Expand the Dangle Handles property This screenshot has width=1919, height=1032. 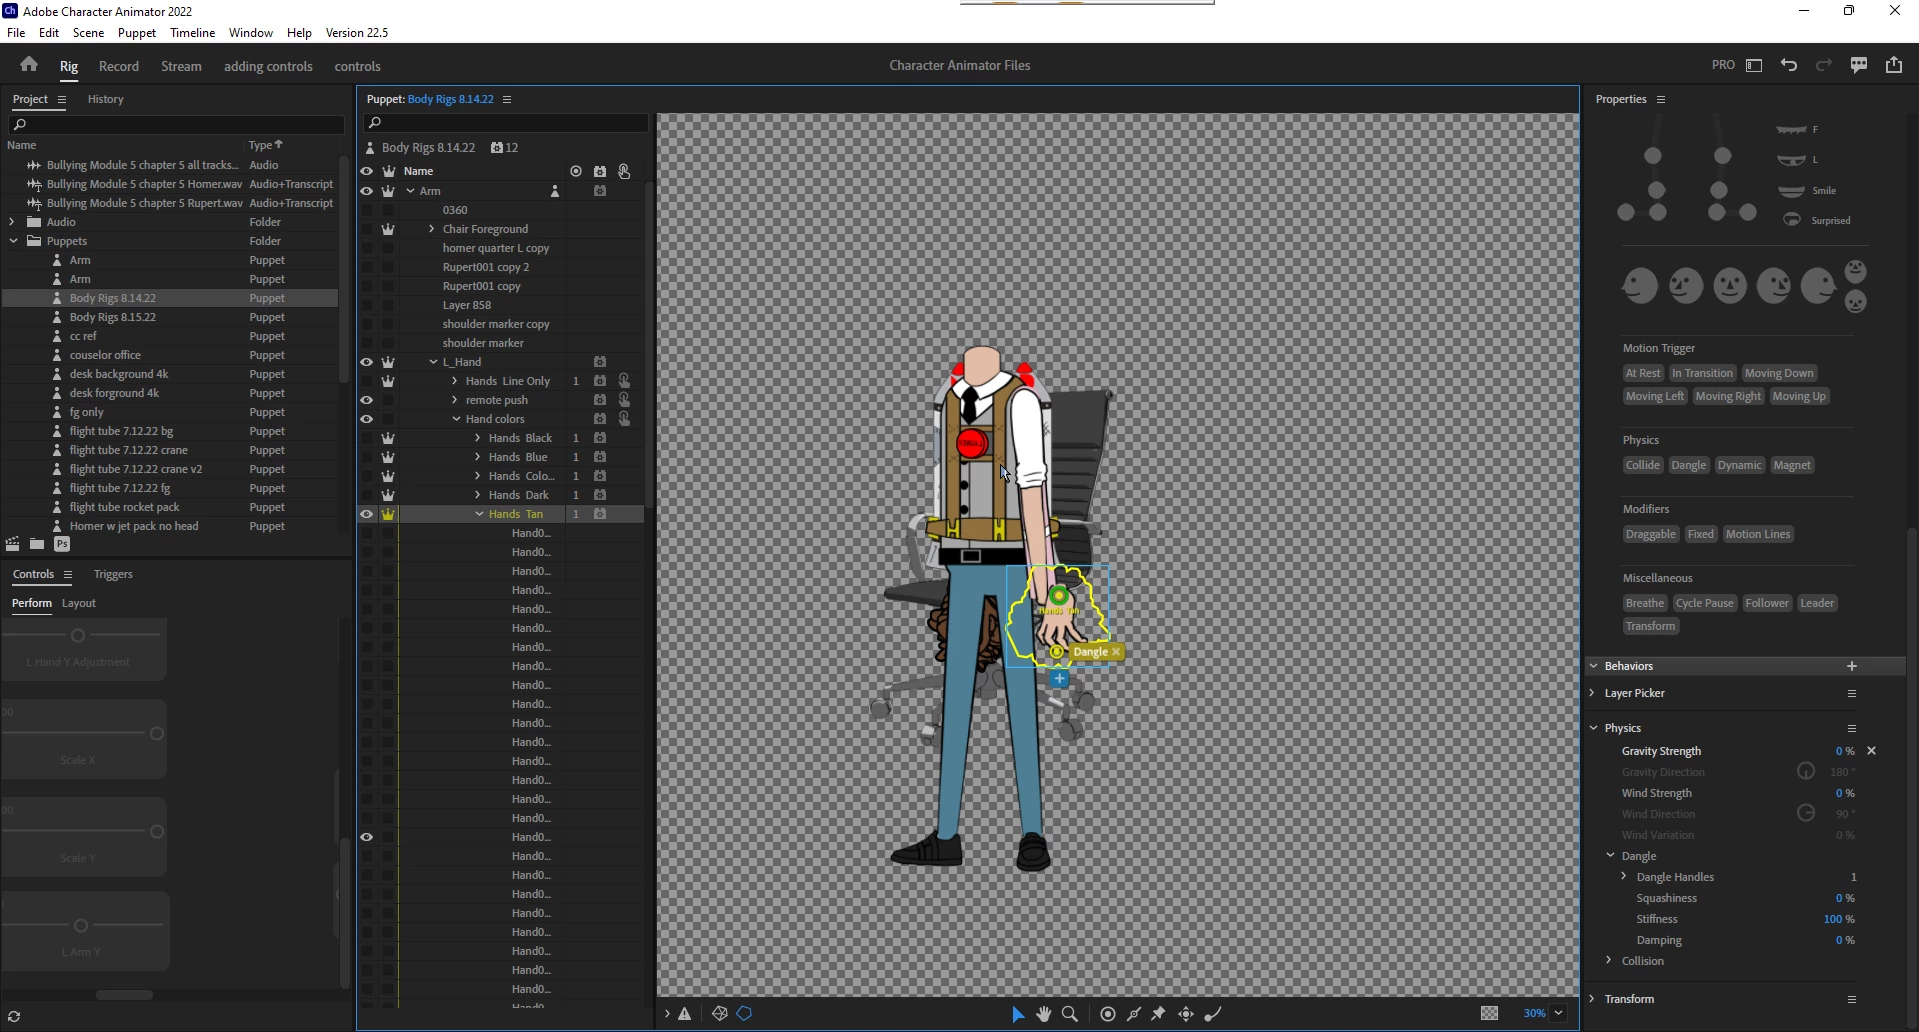click(1624, 877)
